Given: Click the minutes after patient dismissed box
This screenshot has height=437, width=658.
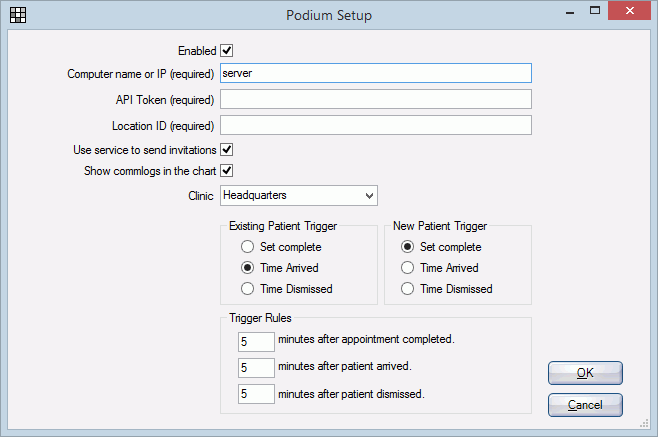Looking at the screenshot, I should 256,394.
